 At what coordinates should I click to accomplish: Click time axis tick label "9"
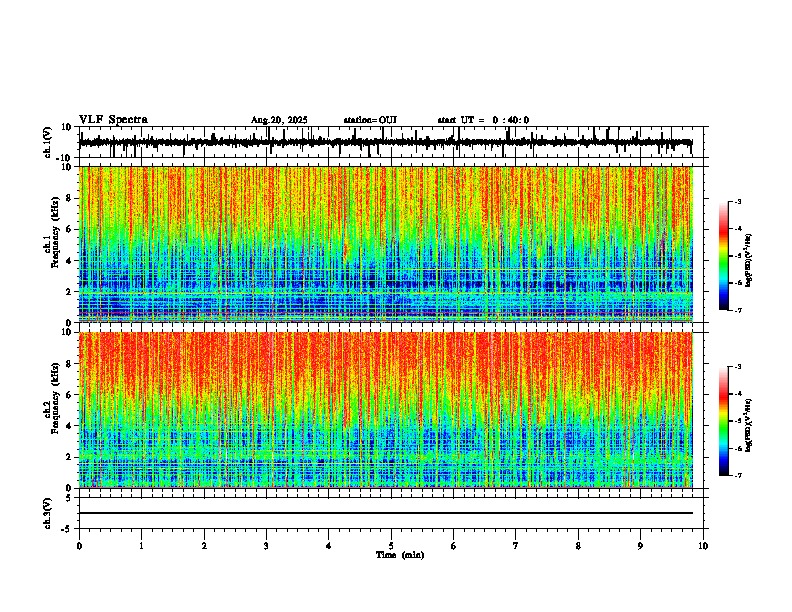pyautogui.click(x=640, y=546)
